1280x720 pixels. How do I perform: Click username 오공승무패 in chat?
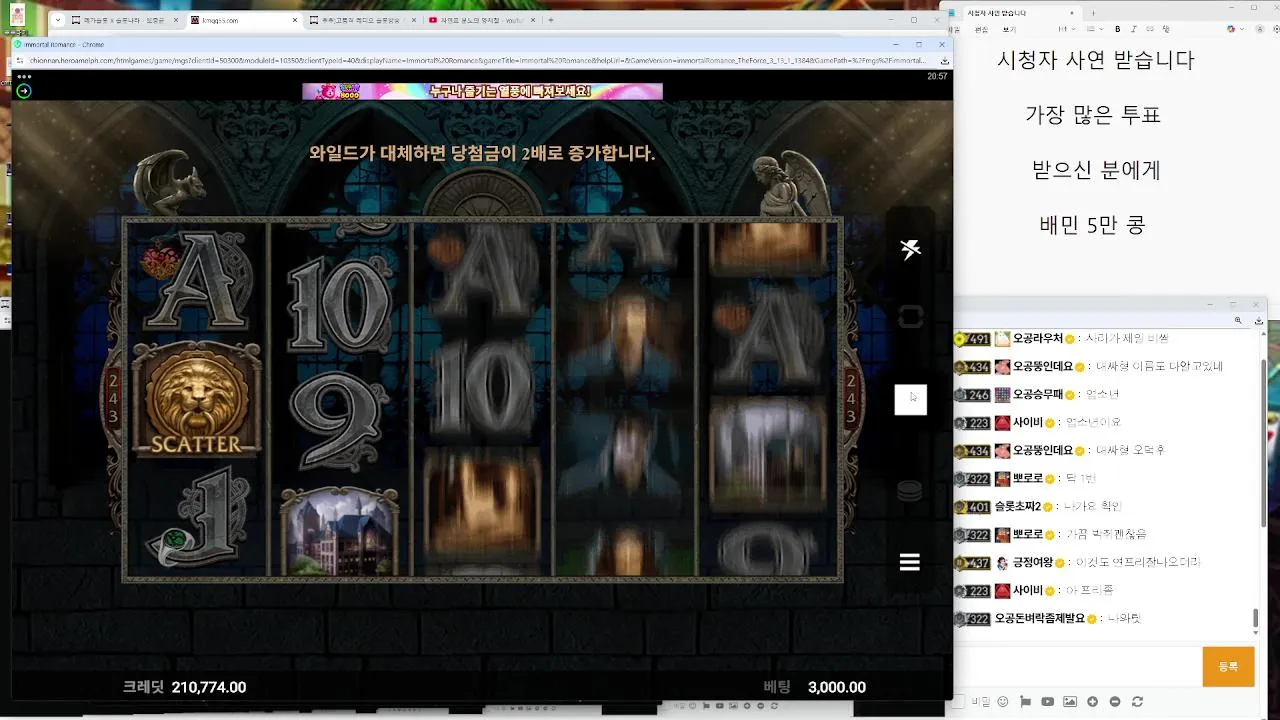[1037, 395]
